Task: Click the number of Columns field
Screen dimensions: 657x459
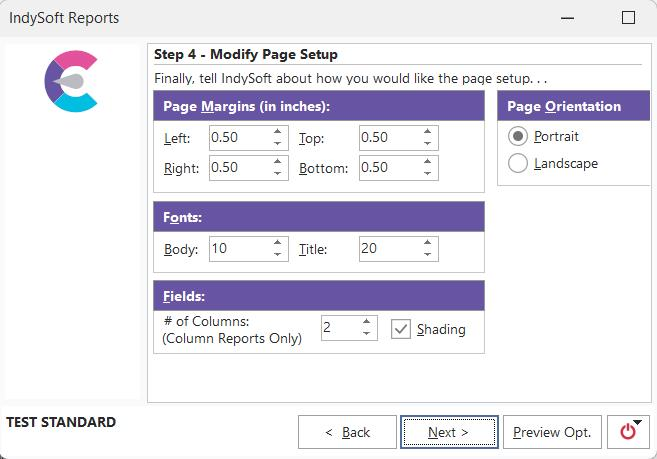Action: [338, 329]
